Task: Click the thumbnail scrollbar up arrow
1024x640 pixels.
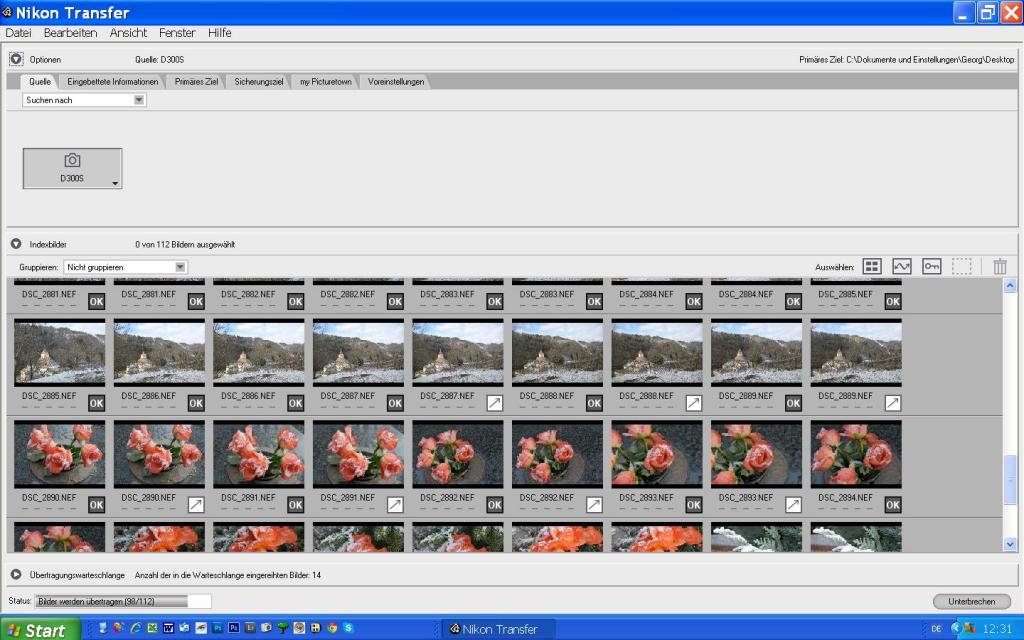Action: coord(1010,285)
